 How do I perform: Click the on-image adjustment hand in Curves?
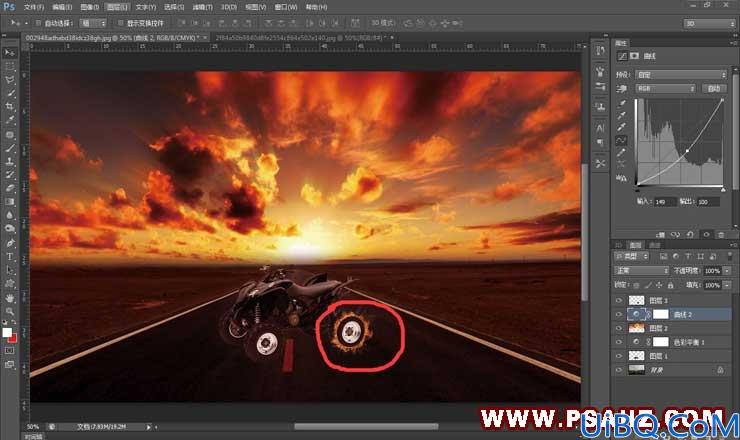[x=622, y=89]
